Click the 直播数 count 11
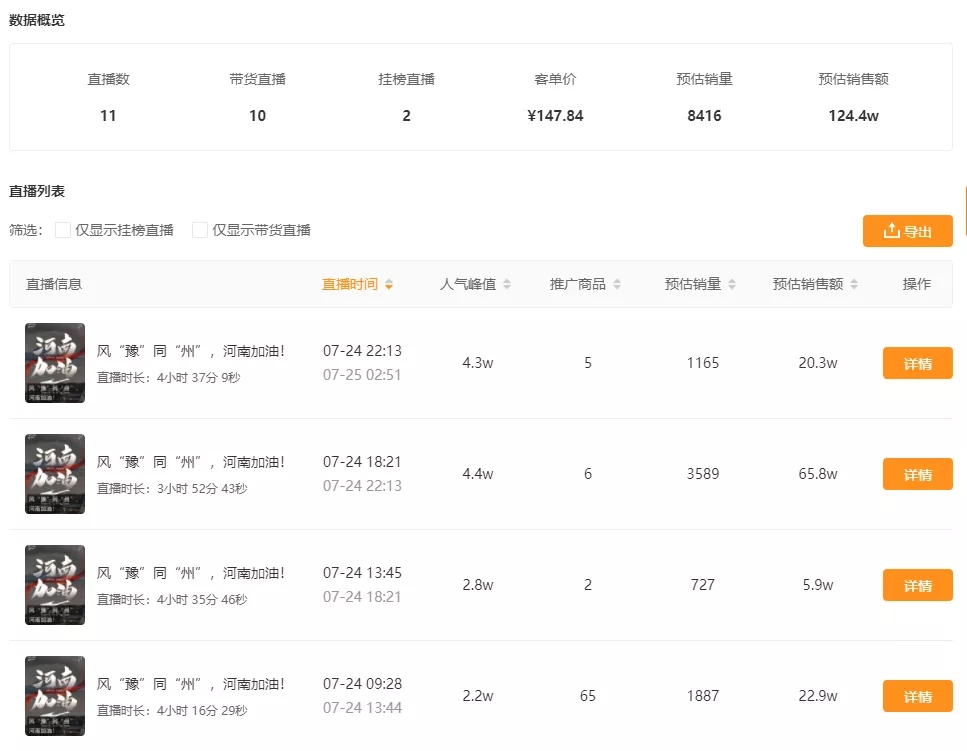Image resolution: width=967 pixels, height=751 pixels. tap(108, 116)
